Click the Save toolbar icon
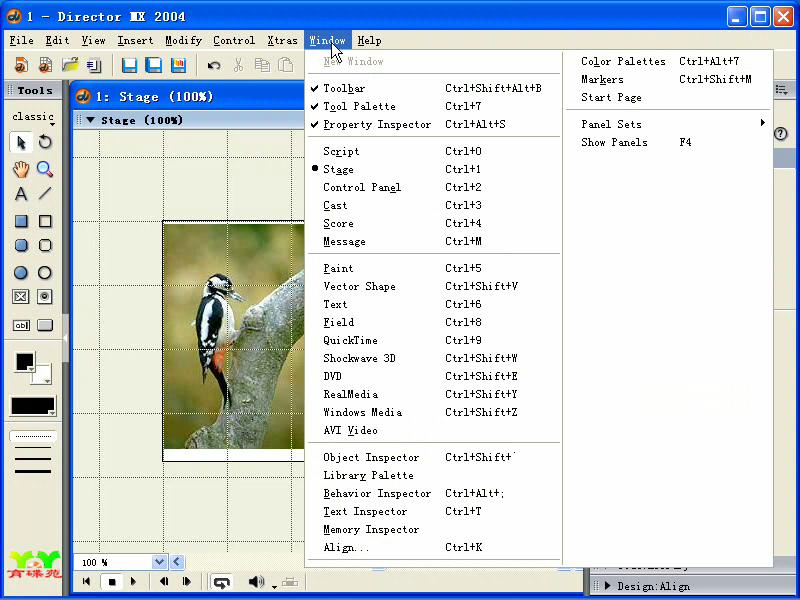Viewport: 800px width, 600px height. click(129, 65)
